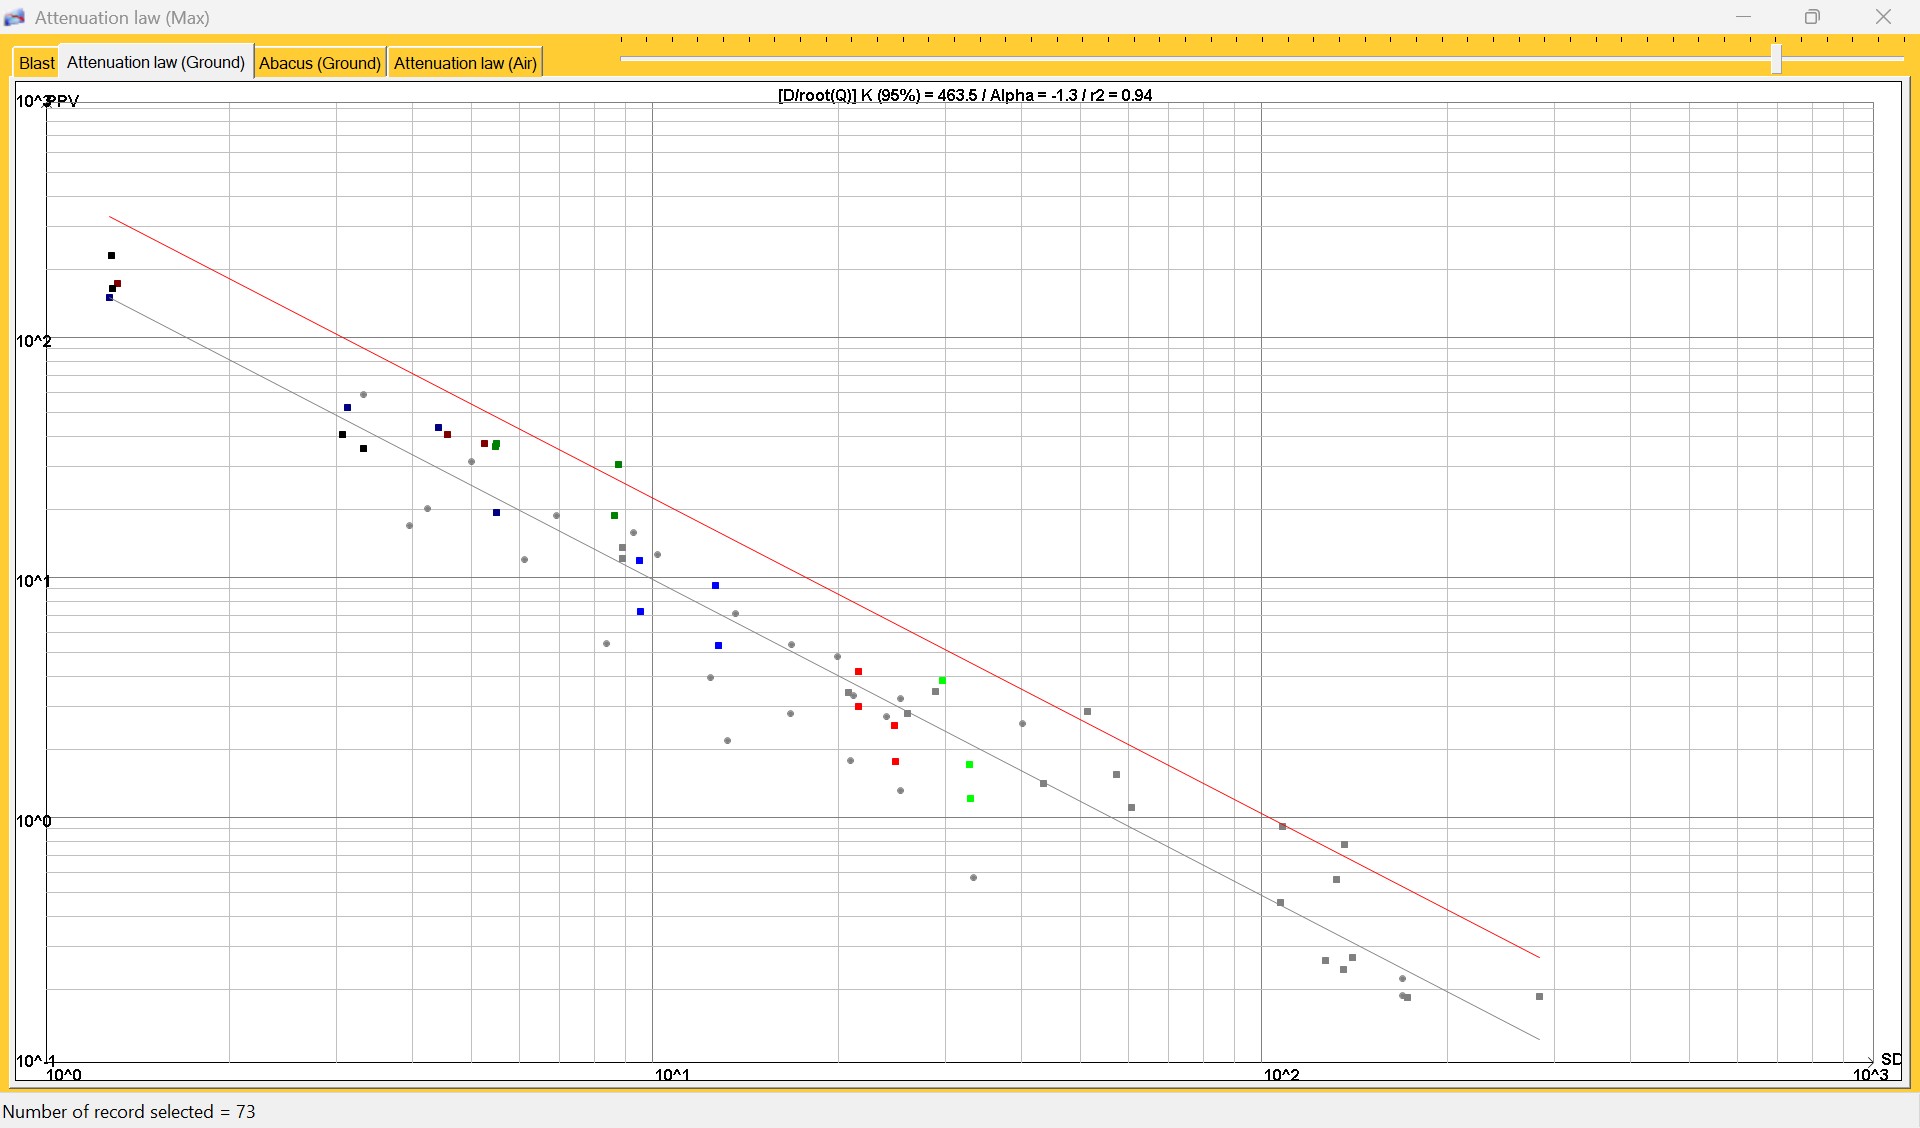The width and height of the screenshot is (1920, 1128).
Task: Select a blue square data marker
Action: [715, 585]
